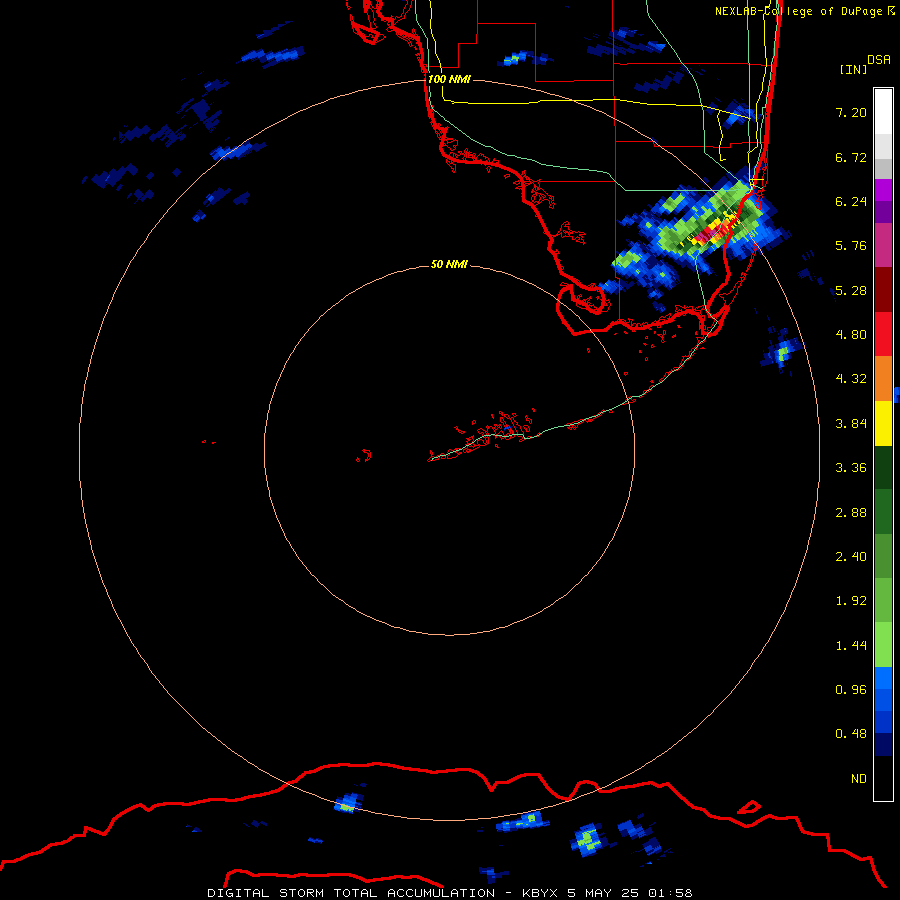Click the 5.28 legend value
Viewport: 900px width, 900px height.
coord(851,290)
